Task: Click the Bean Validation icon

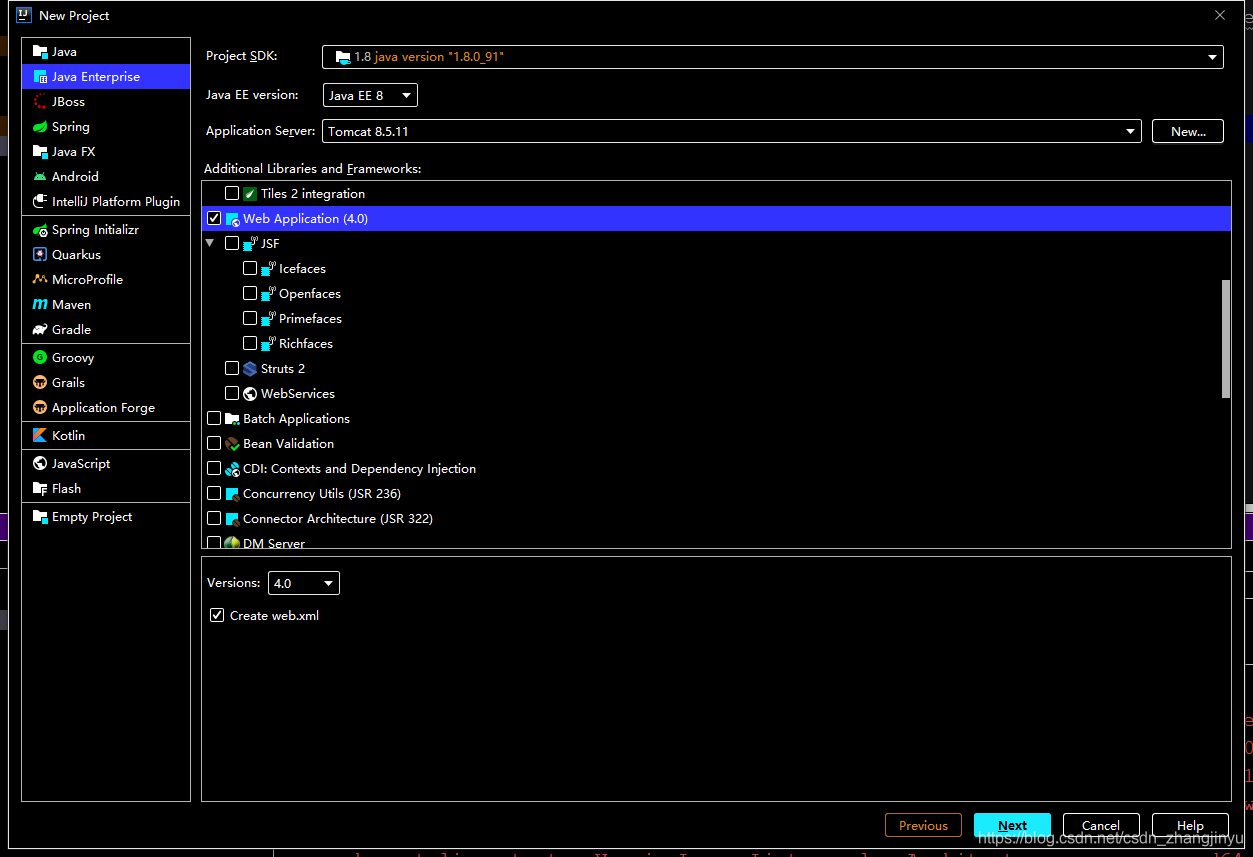Action: tap(232, 444)
